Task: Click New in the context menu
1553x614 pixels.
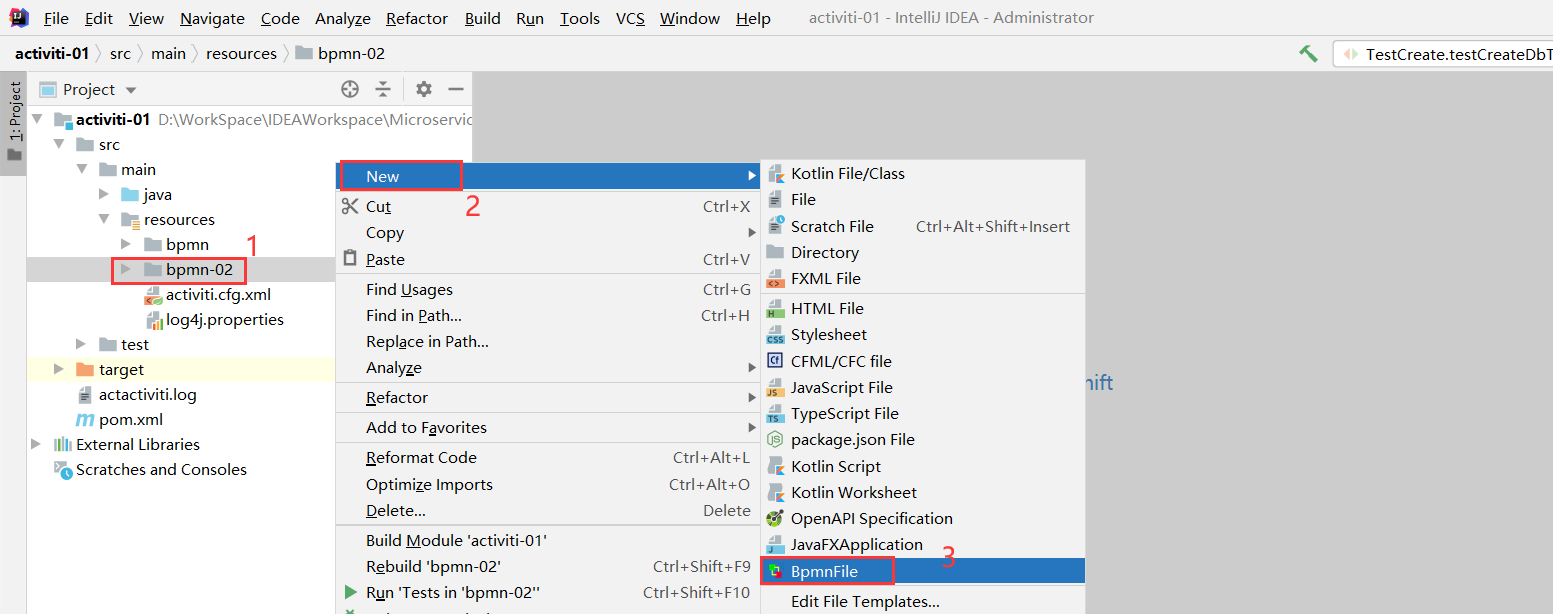Action: pos(548,176)
